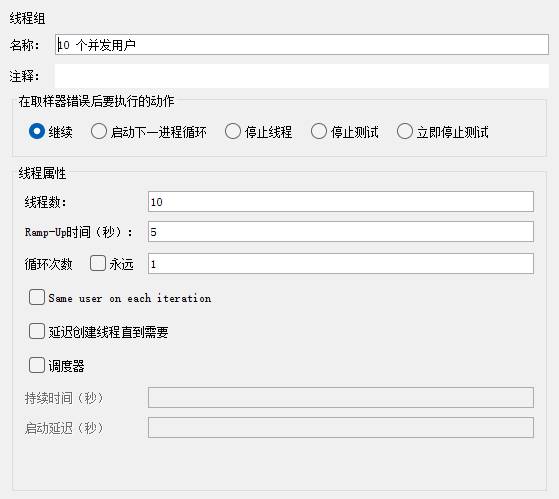Click the 注释 comment input field
559x499 pixels.
[x=302, y=76]
